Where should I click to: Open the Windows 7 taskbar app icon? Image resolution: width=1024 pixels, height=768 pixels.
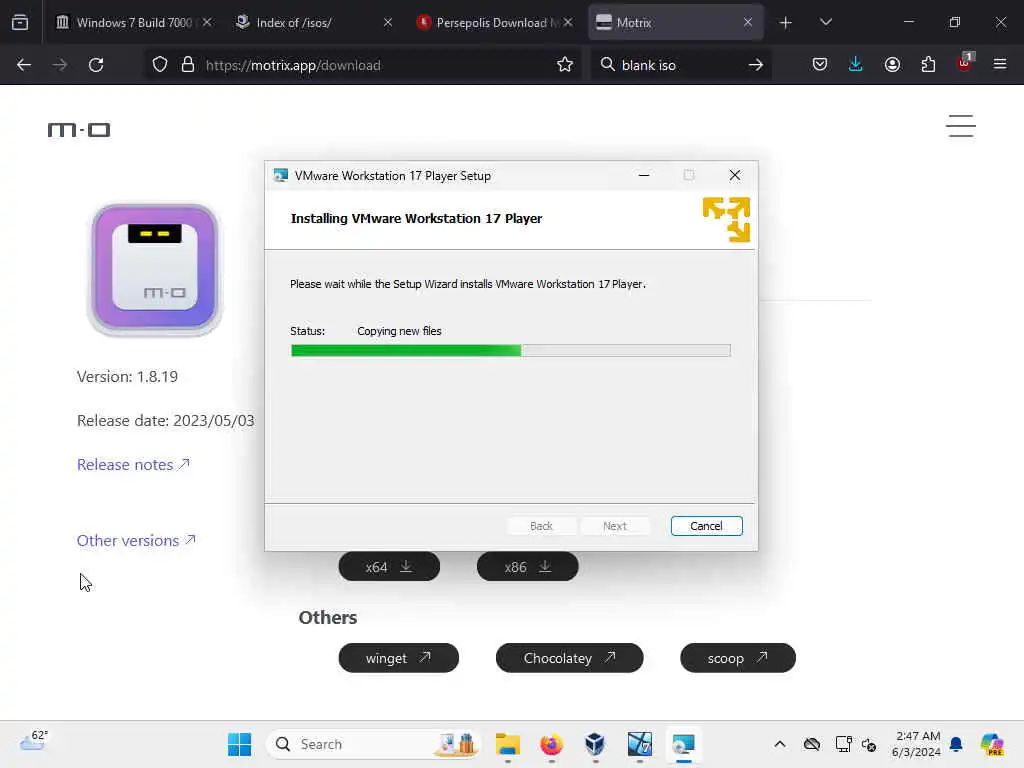point(640,744)
